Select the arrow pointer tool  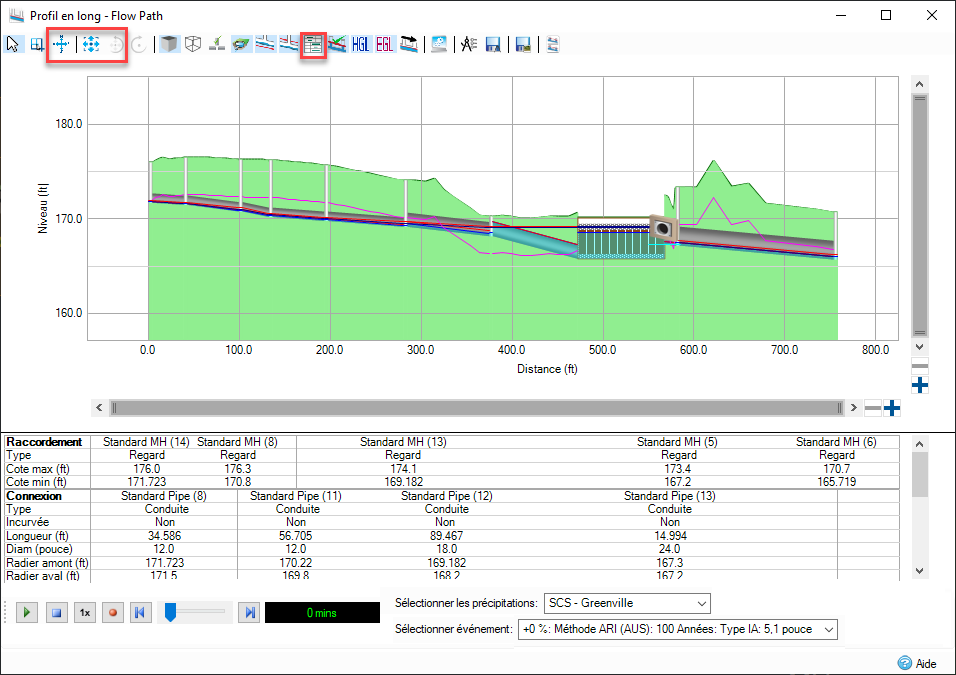pos(13,45)
